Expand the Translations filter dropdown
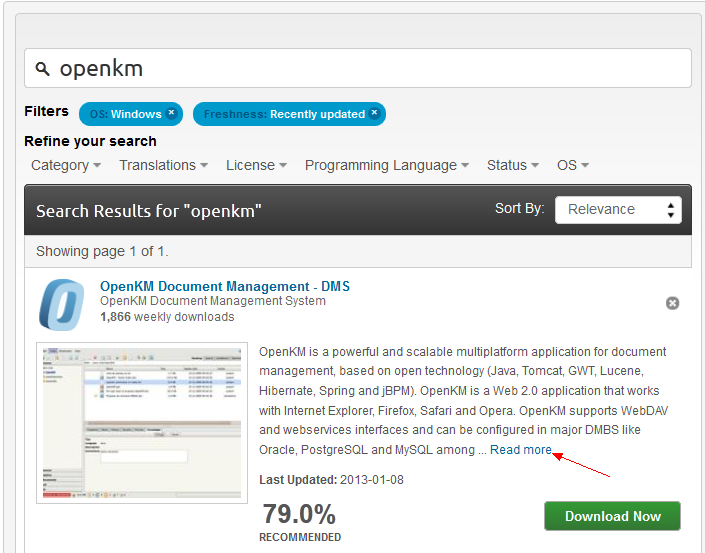 tap(163, 165)
